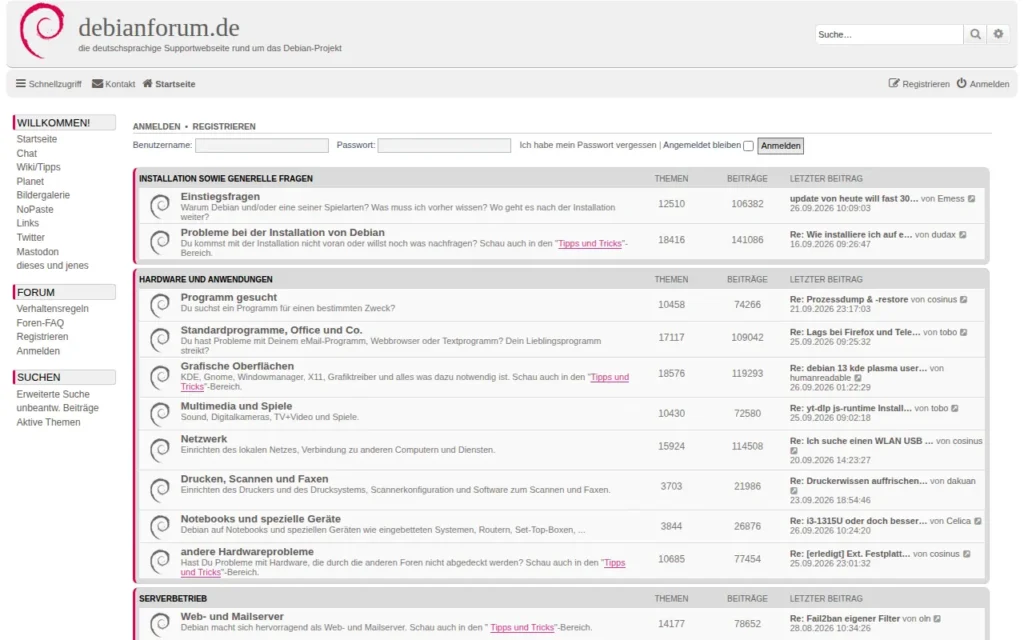
Task: Click the Programm gesucht forum icon
Action: point(160,305)
